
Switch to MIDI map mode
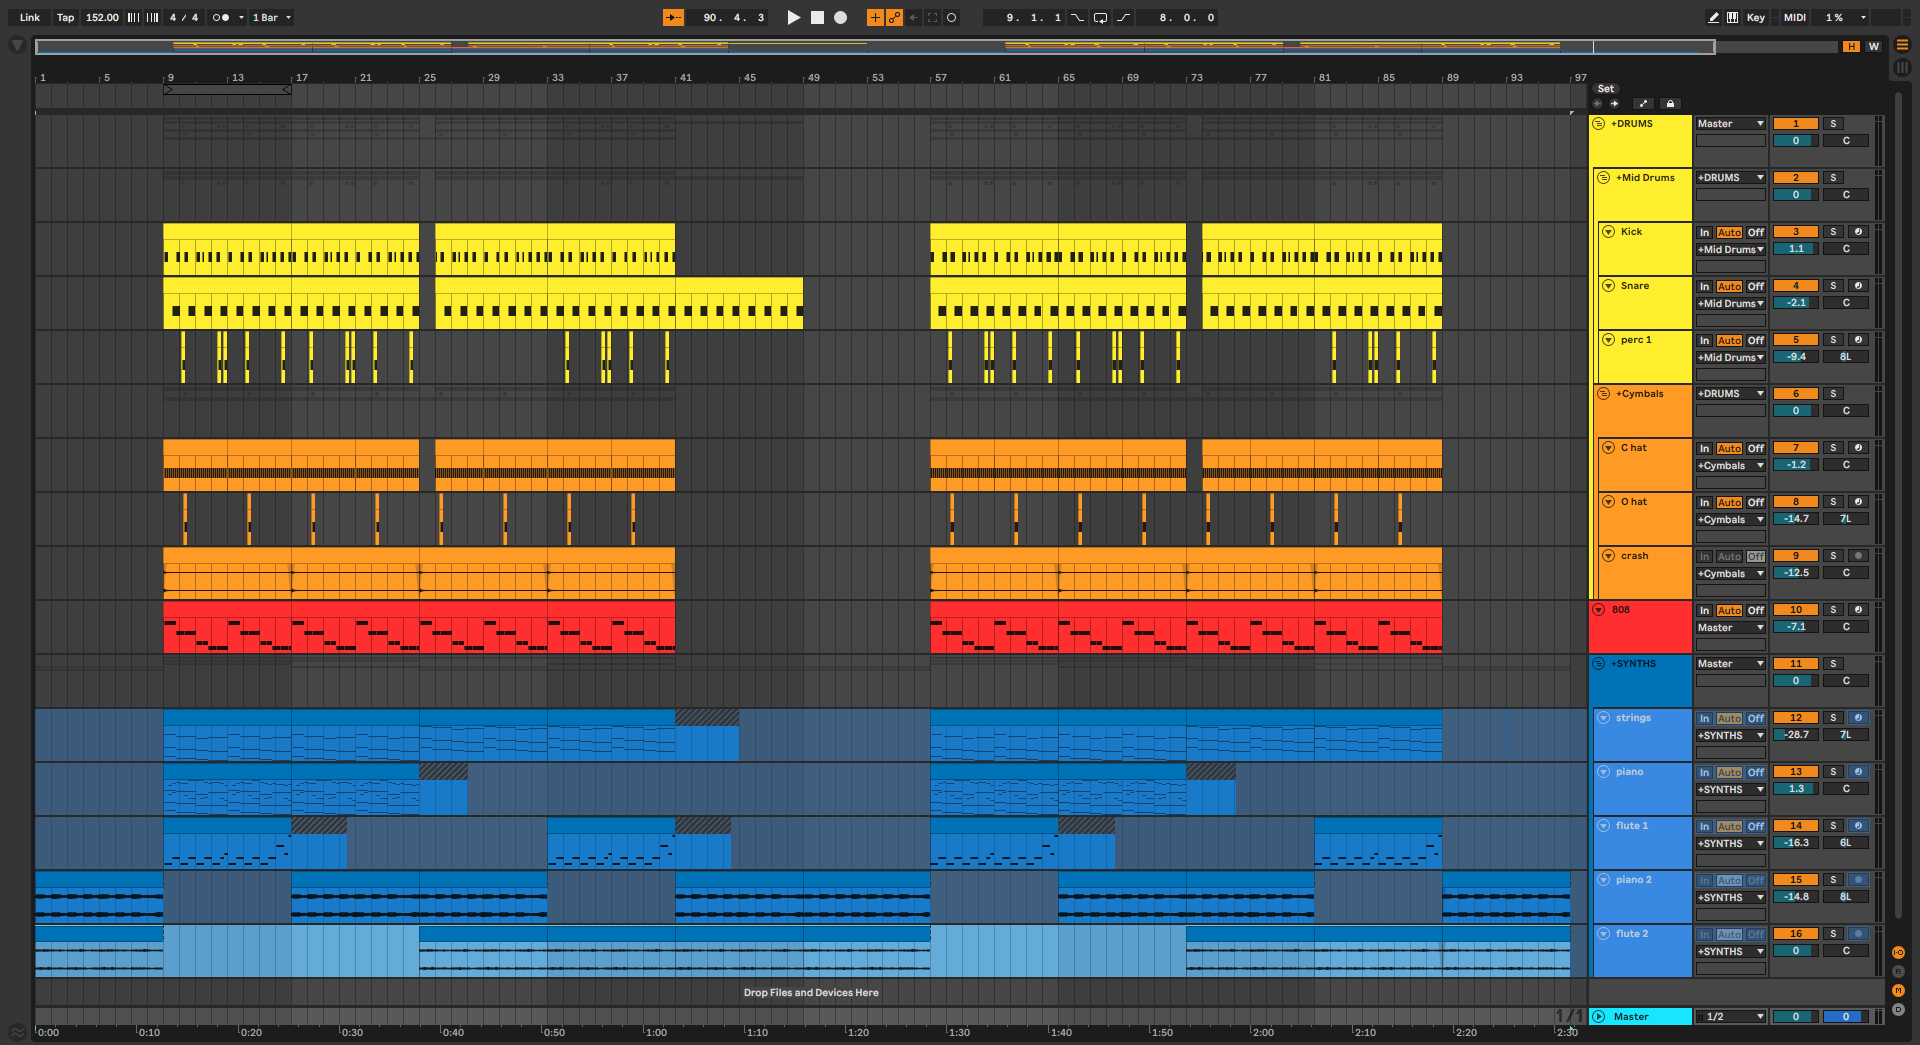click(1794, 17)
